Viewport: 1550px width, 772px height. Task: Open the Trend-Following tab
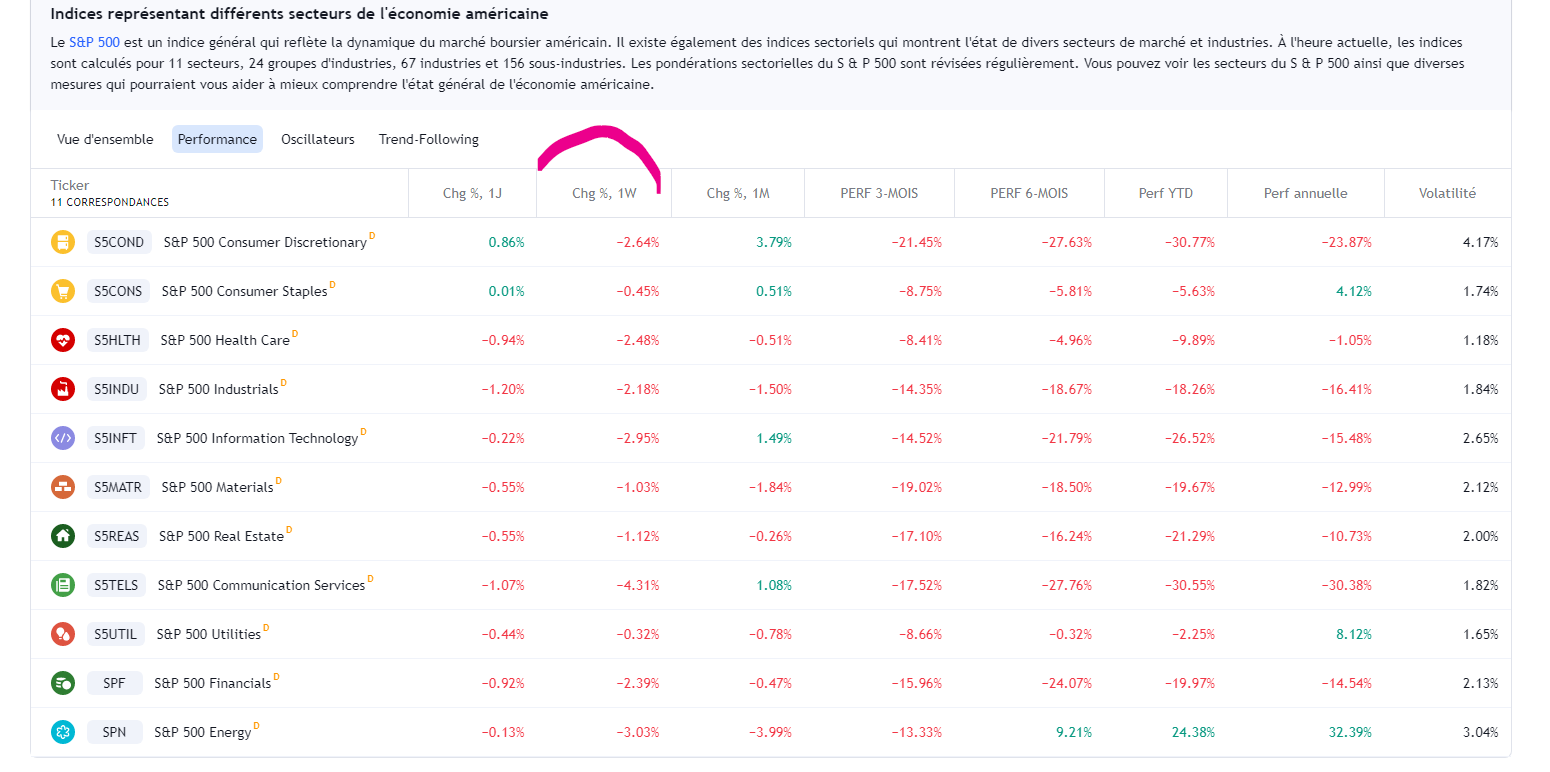coord(428,140)
